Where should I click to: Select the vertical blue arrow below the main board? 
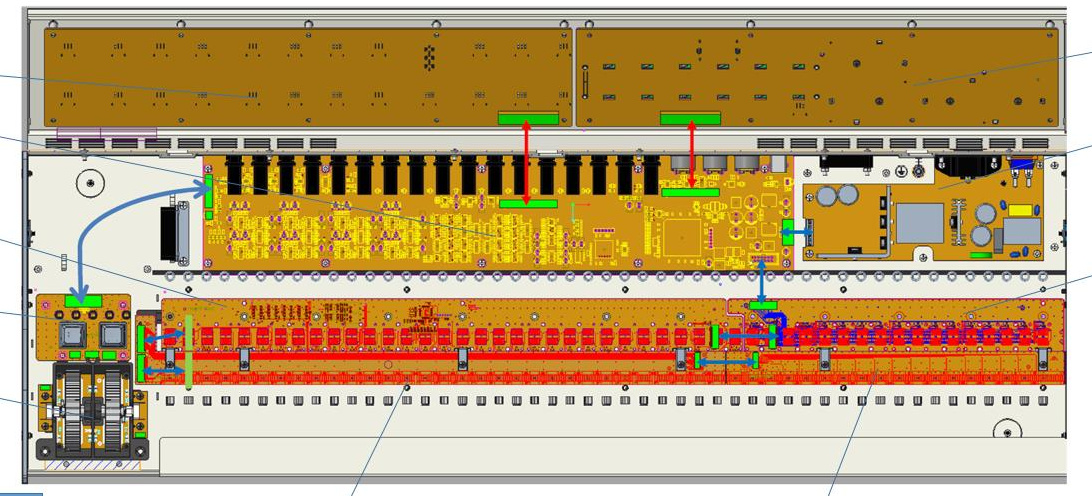[763, 284]
